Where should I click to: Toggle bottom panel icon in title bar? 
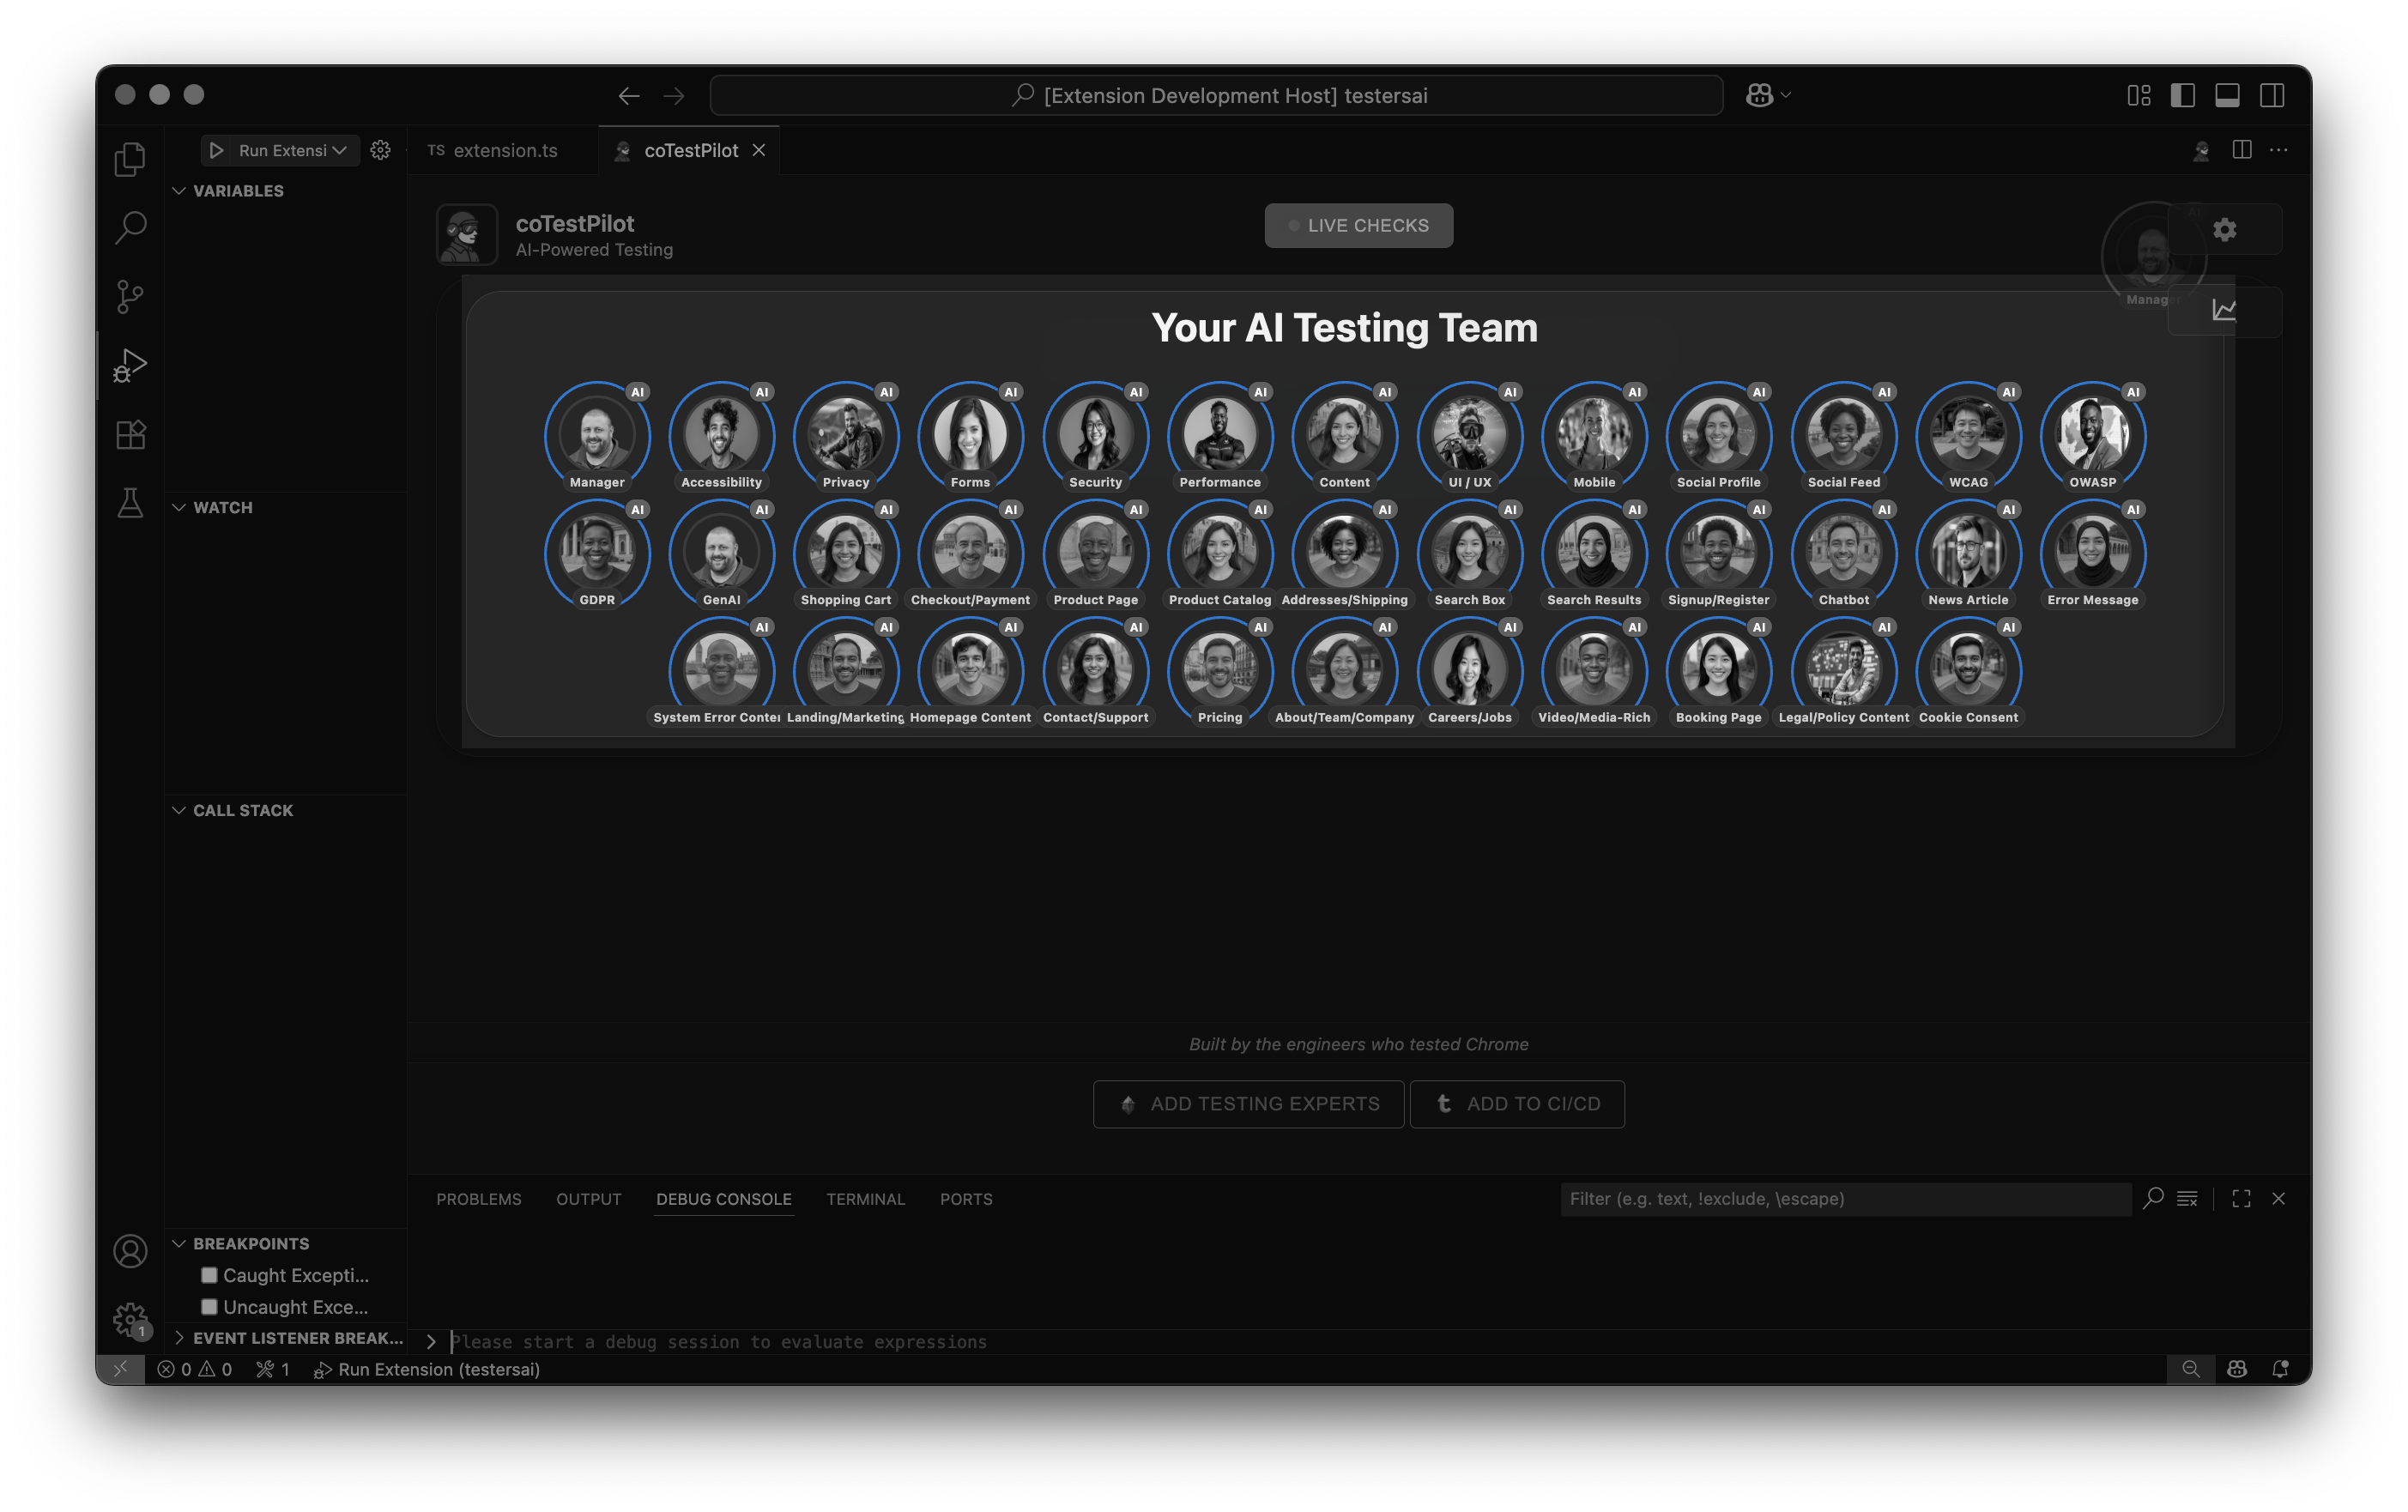tap(2227, 95)
